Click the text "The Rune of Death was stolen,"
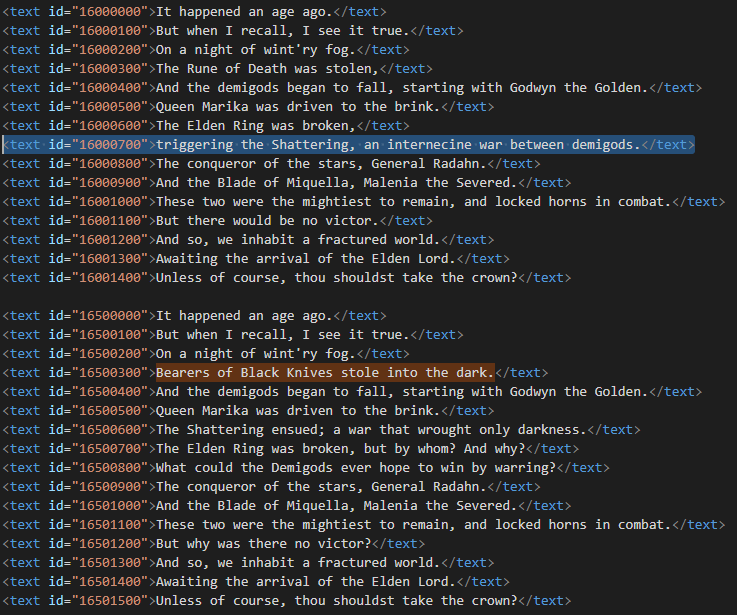The image size is (737, 615). point(267,69)
